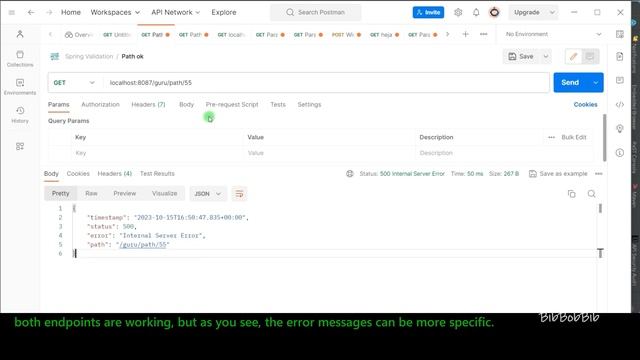640x360 pixels.
Task: Open the Collections sidebar panel
Action: click(x=20, y=59)
